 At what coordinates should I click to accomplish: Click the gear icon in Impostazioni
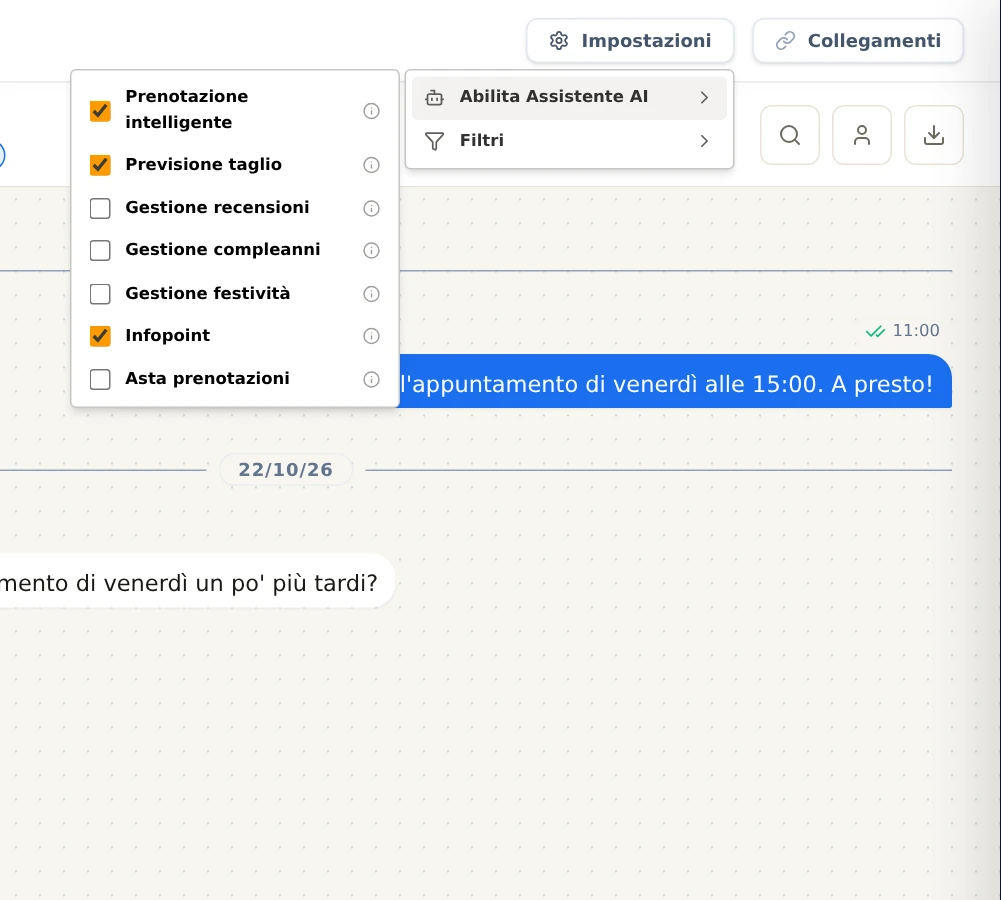coord(559,41)
